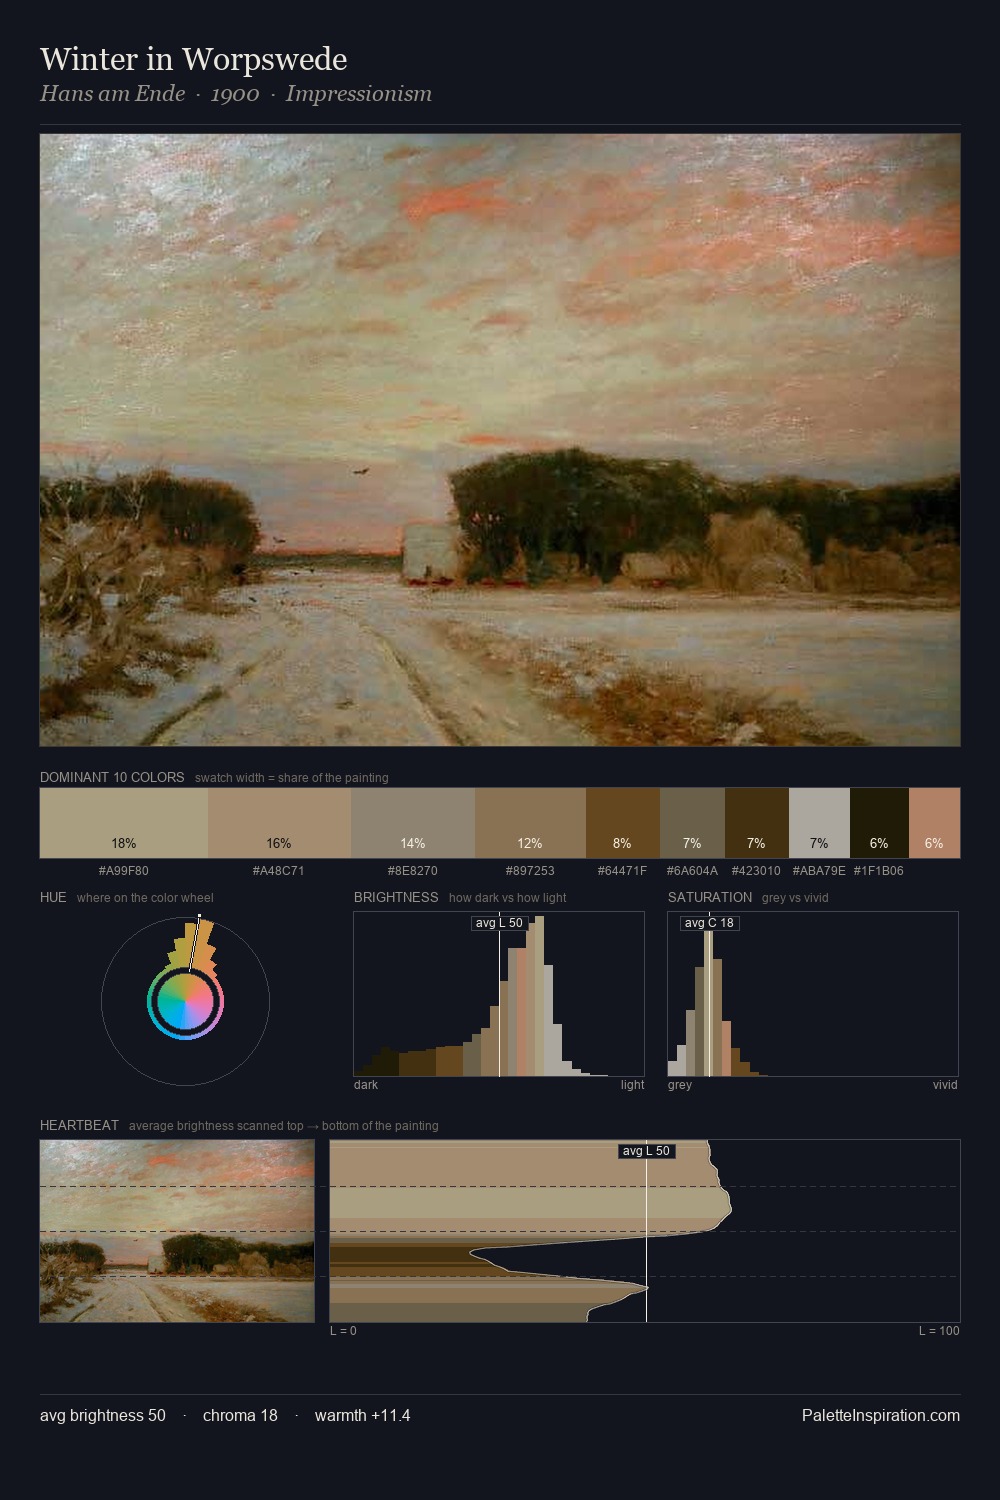Click the hex label #A99F80
The height and width of the screenshot is (1500, 1000).
[124, 871]
